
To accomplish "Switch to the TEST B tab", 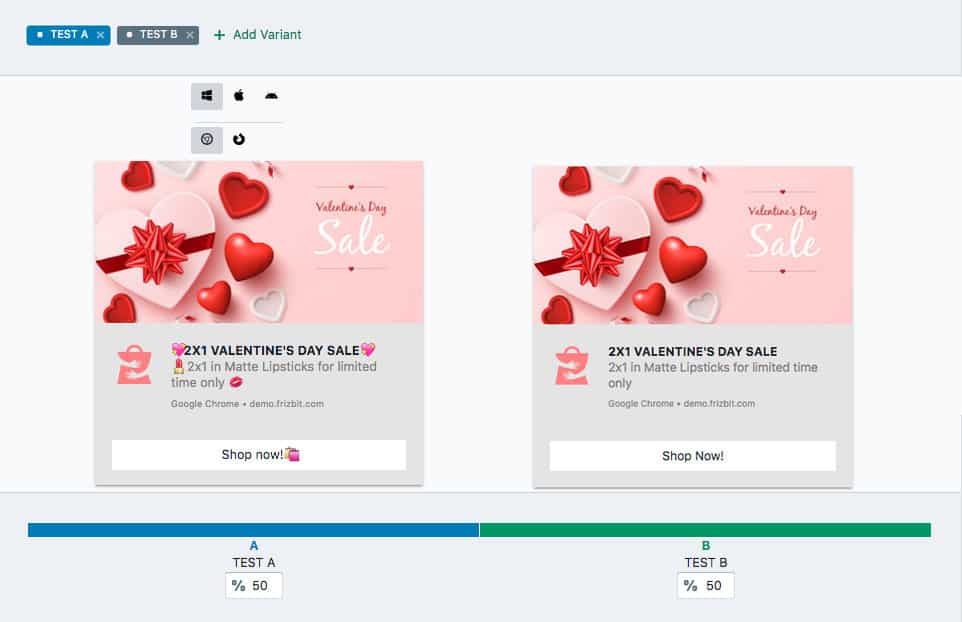I will (x=158, y=35).
